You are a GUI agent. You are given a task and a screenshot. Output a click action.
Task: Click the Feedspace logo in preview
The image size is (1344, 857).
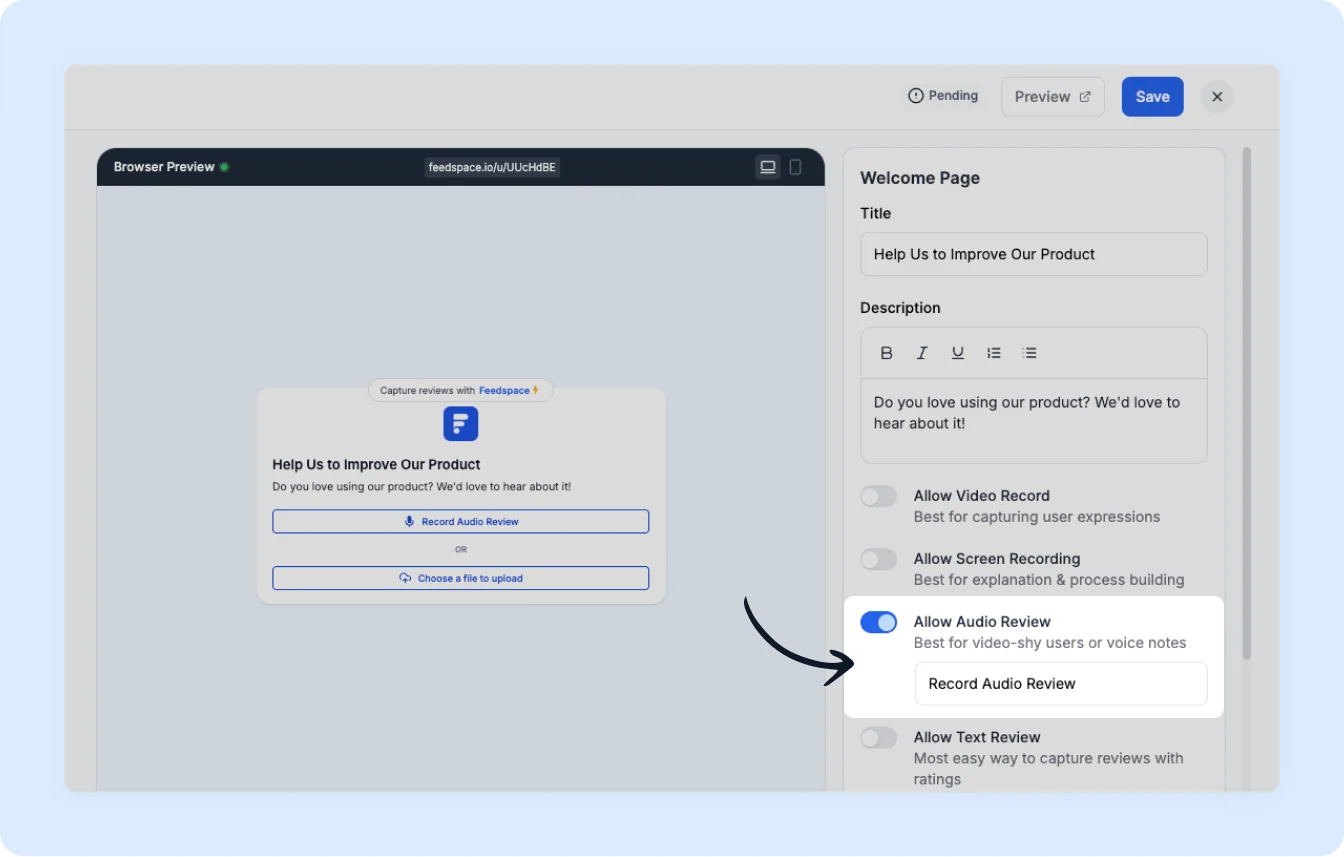pyautogui.click(x=461, y=424)
